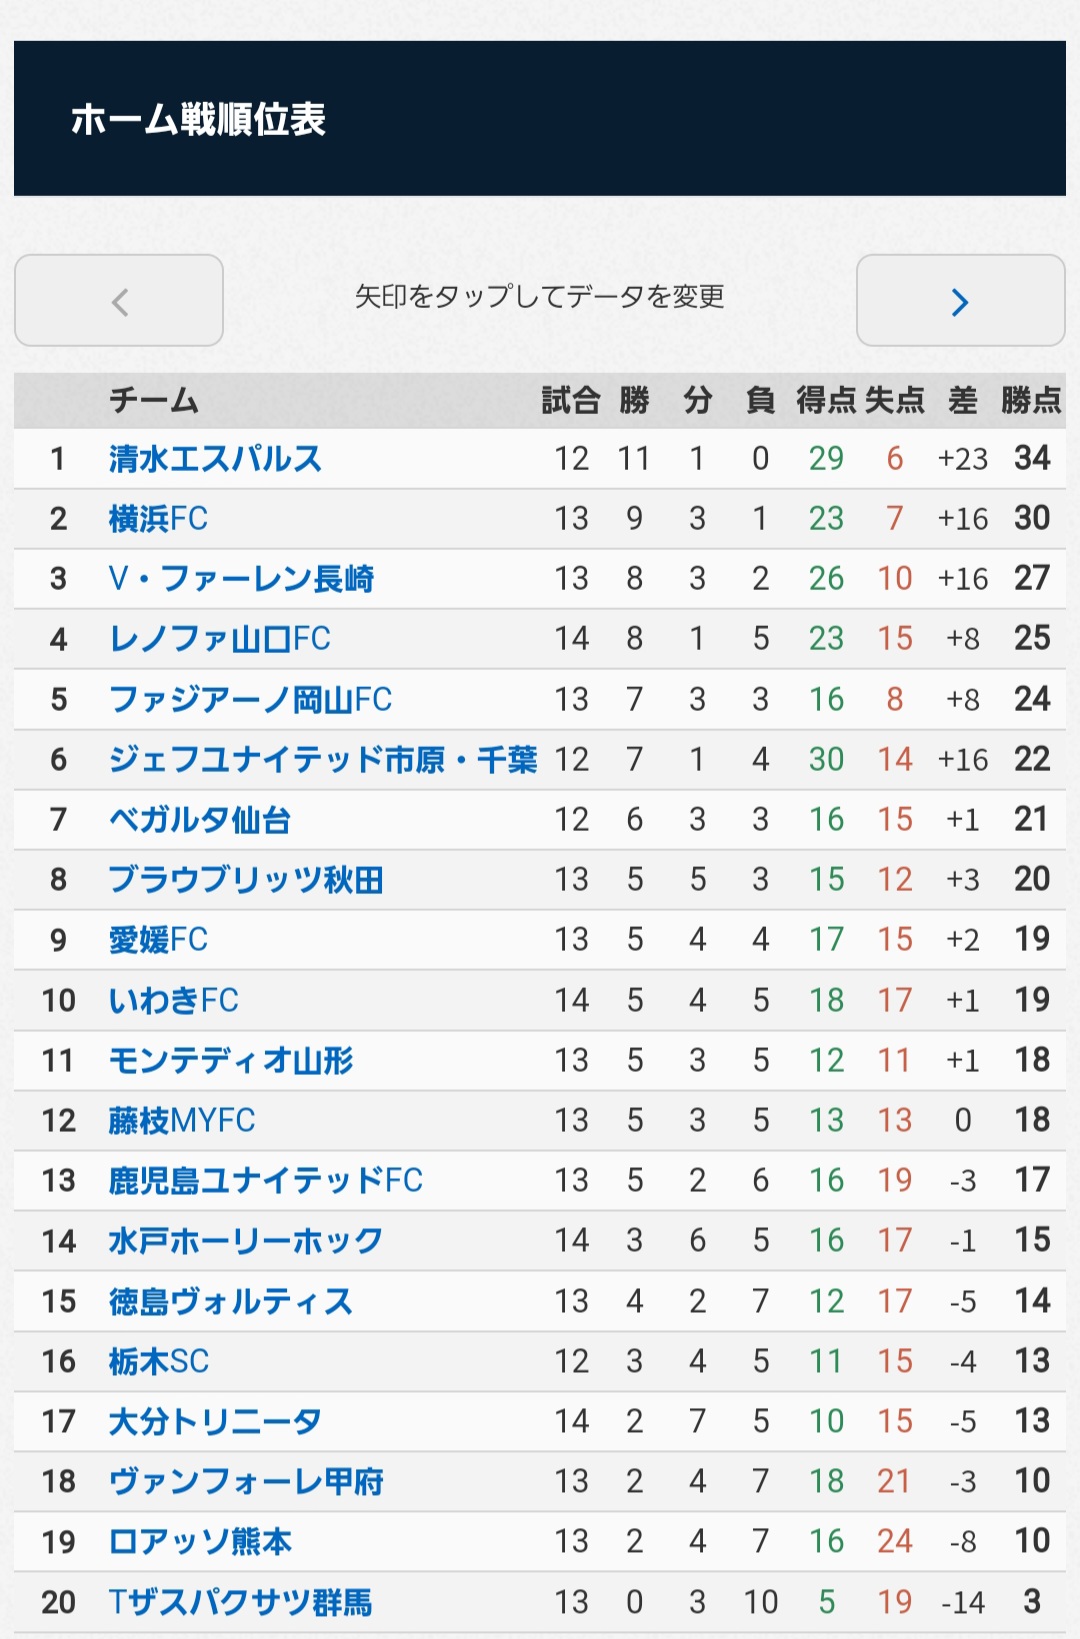Click the 愛媛FC link
This screenshot has width=1080, height=1639.
coord(158,940)
